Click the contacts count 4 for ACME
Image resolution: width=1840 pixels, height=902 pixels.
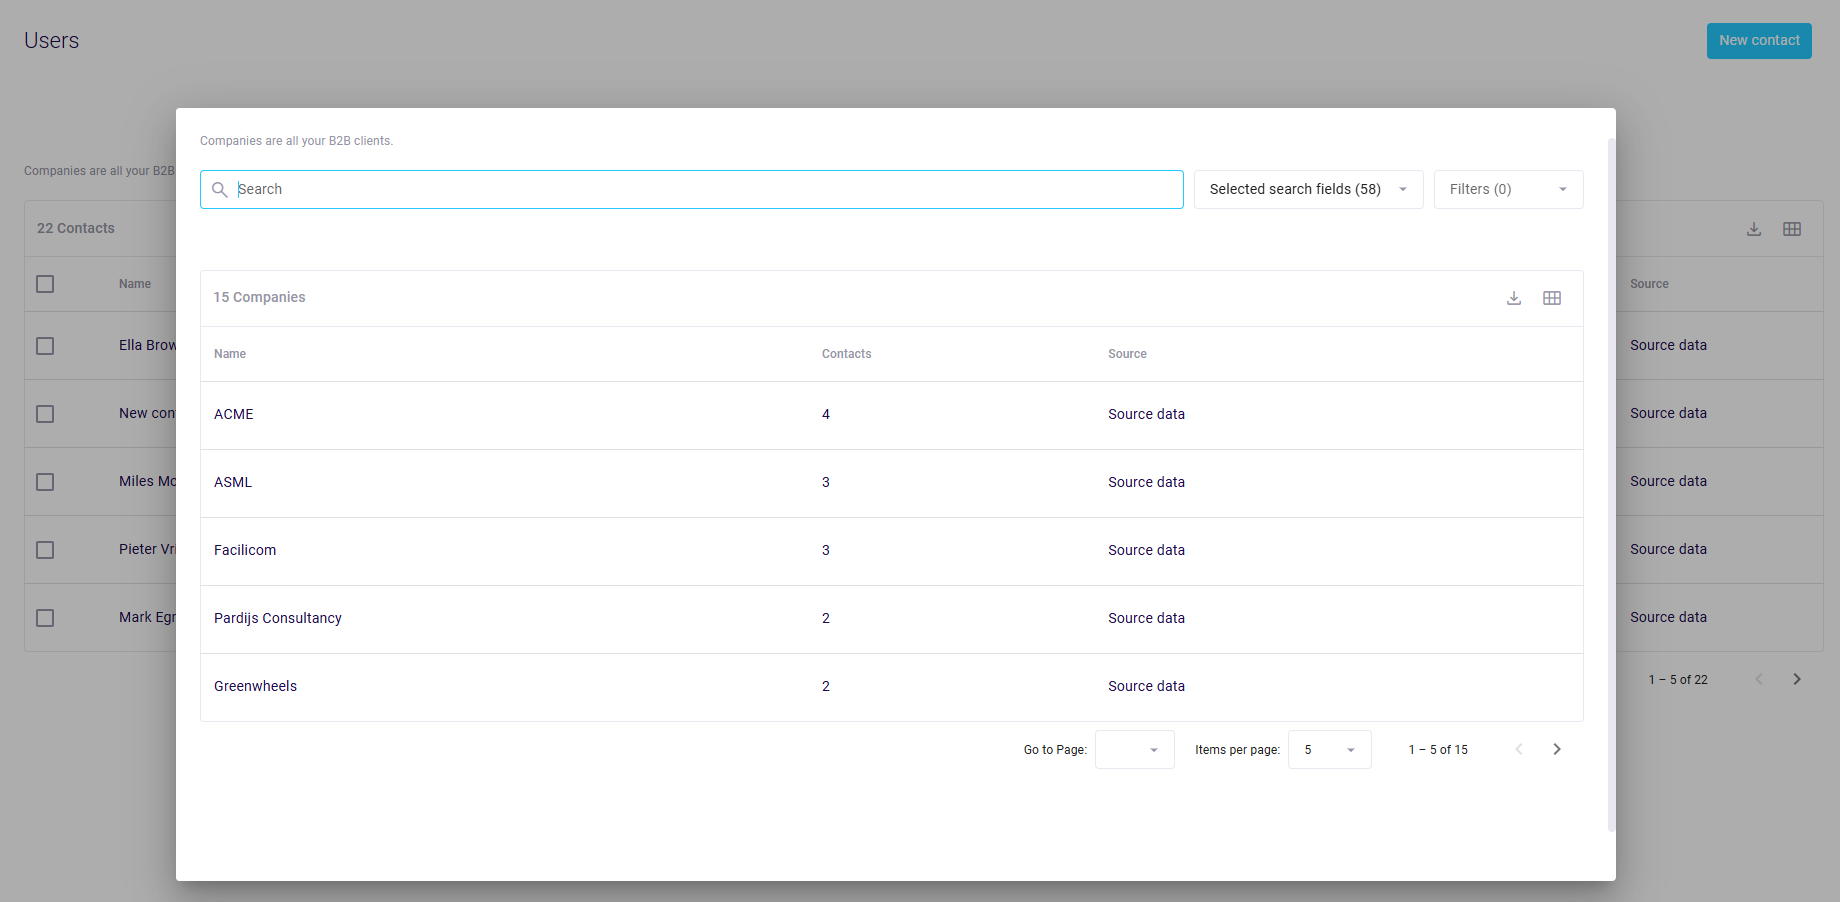point(826,414)
